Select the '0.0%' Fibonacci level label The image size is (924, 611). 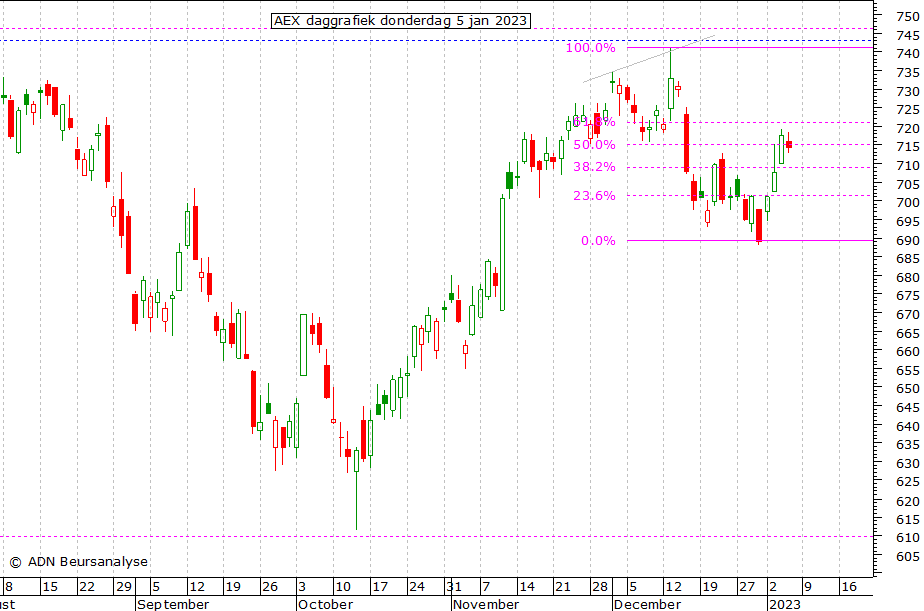pyautogui.click(x=598, y=240)
